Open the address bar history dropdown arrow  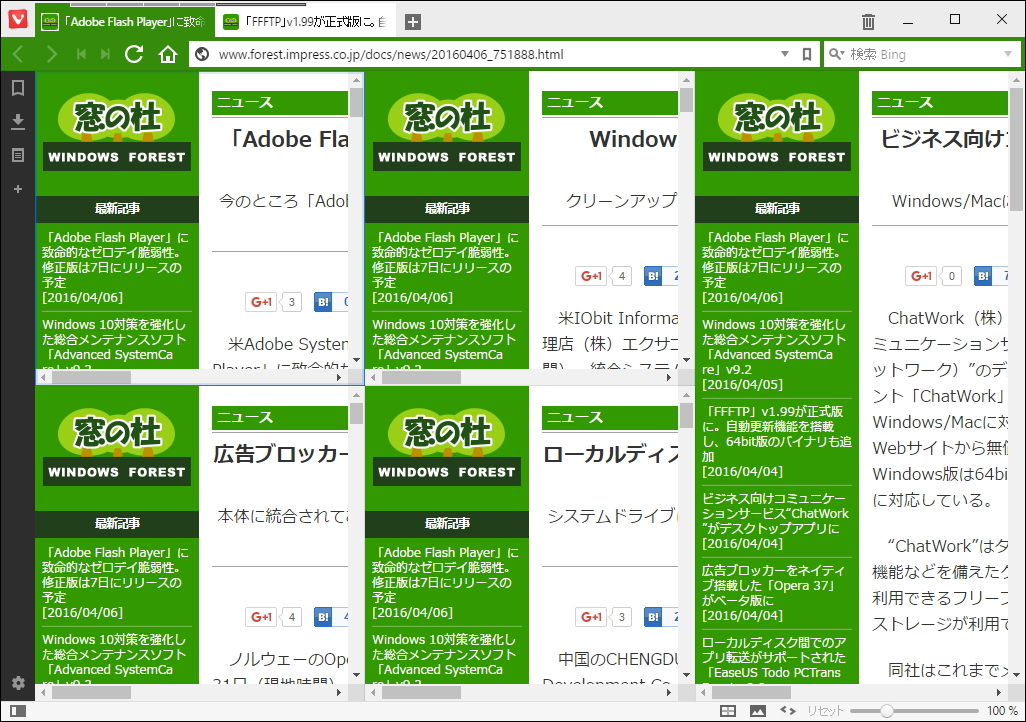click(782, 55)
